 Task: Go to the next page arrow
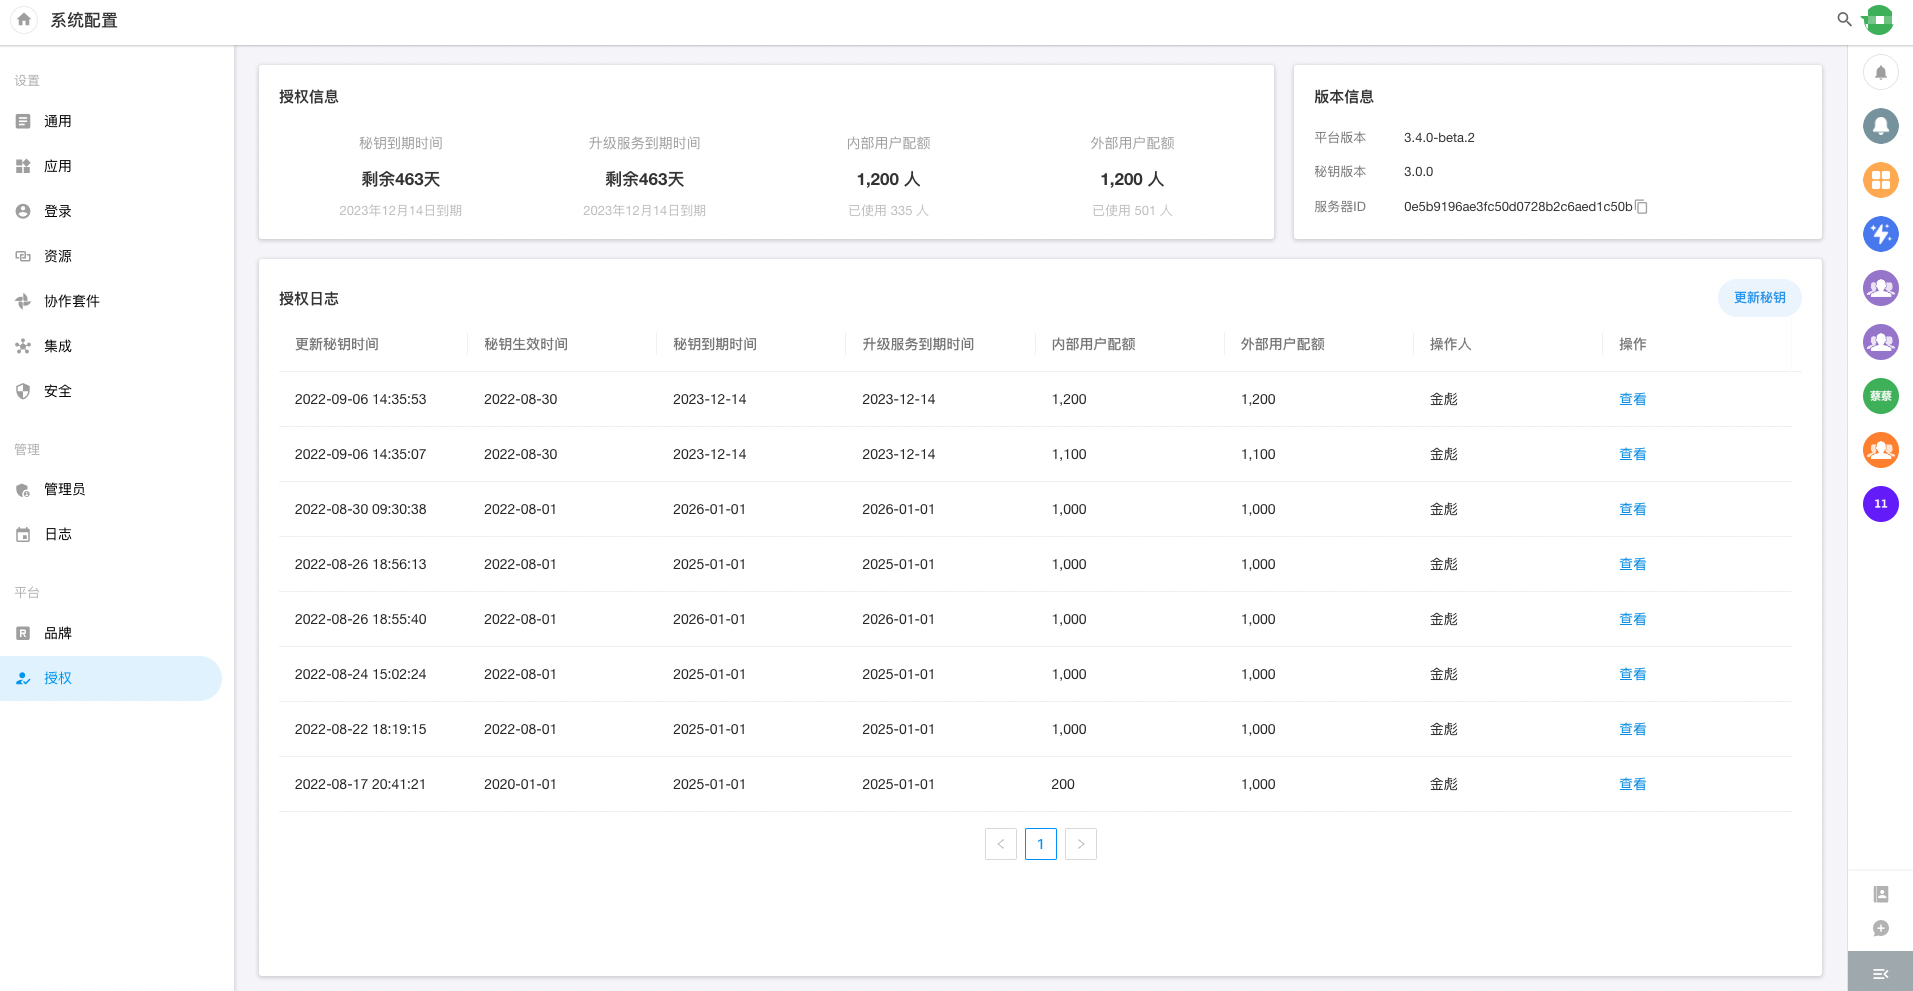(x=1080, y=844)
